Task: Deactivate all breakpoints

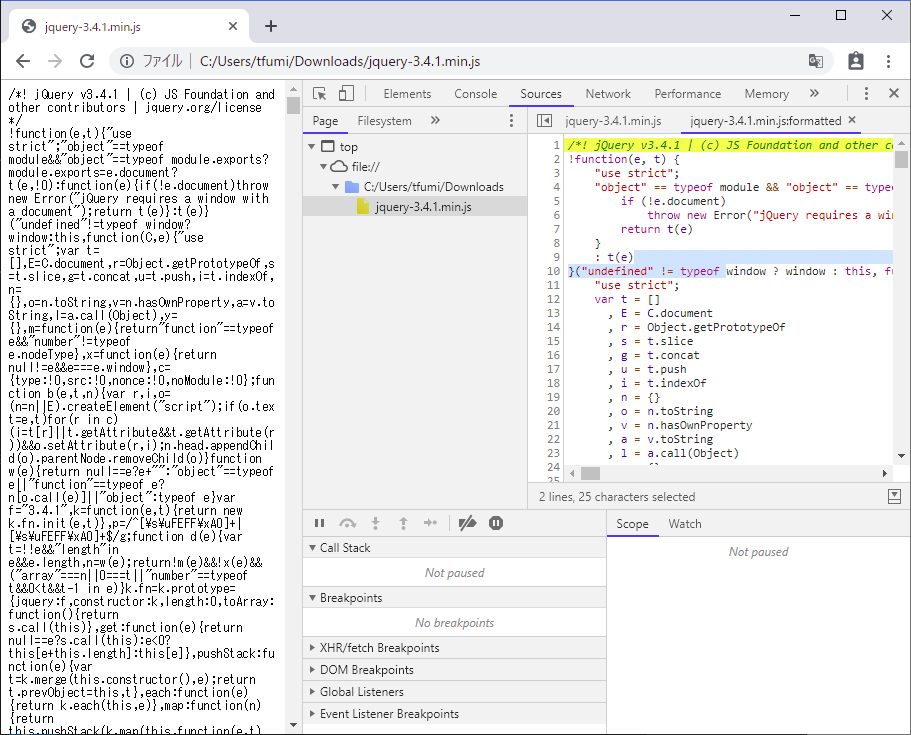Action: [467, 523]
